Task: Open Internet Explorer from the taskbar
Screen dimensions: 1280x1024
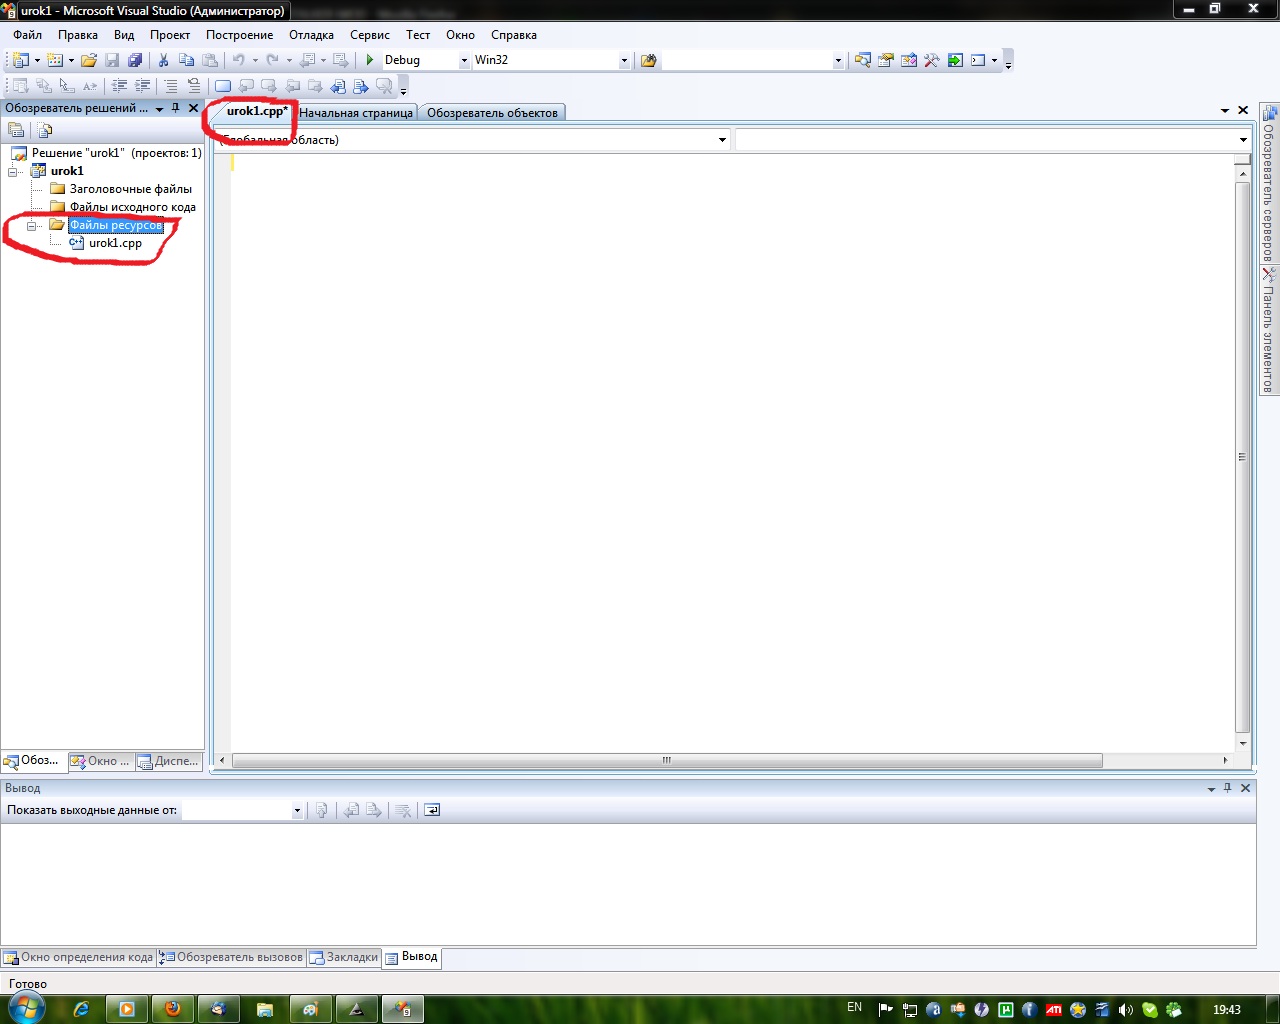Action: [81, 1009]
